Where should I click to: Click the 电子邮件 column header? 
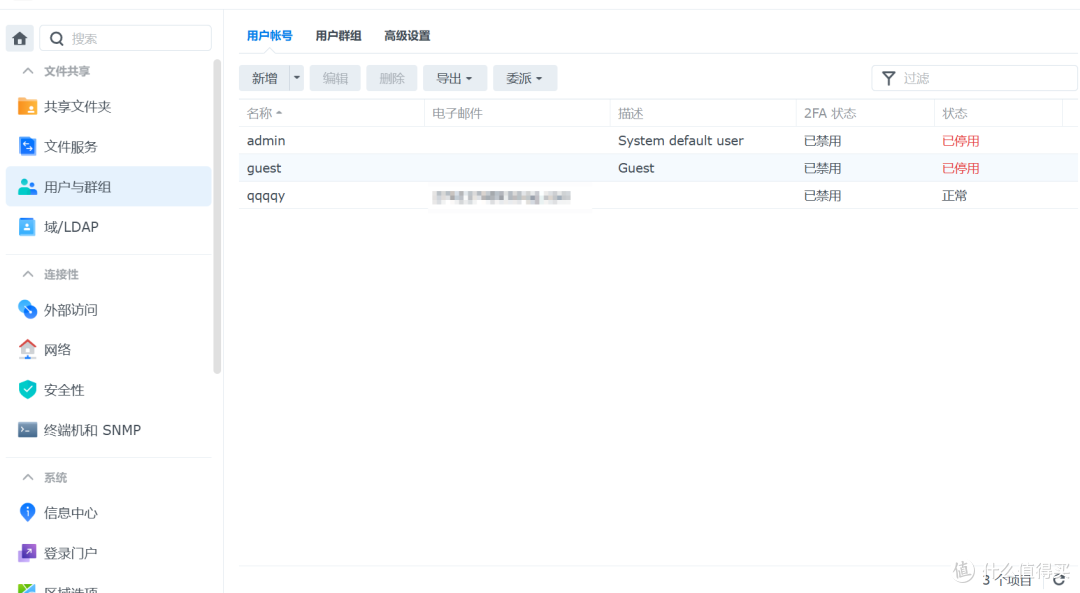pyautogui.click(x=517, y=113)
